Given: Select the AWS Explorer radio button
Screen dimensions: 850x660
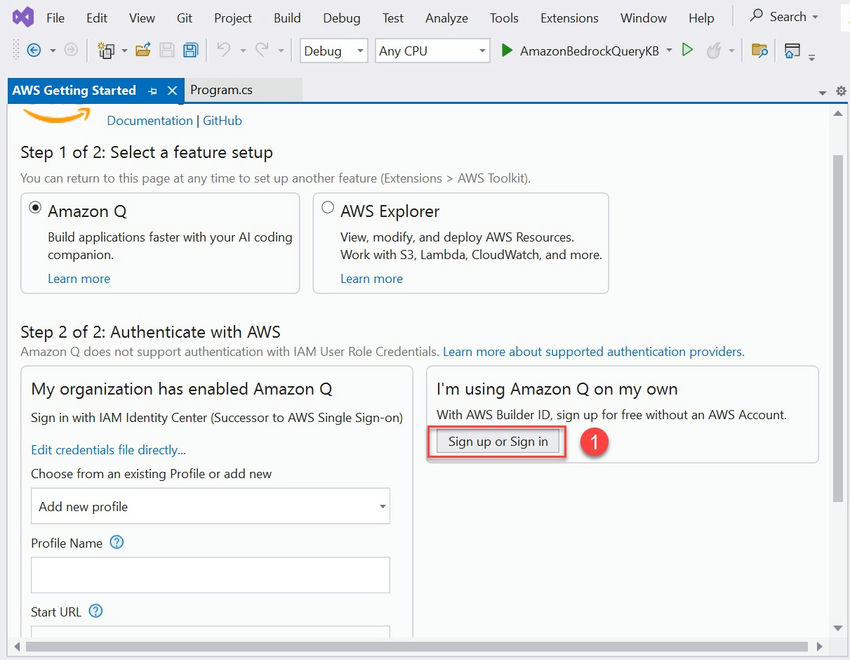Looking at the screenshot, I should (328, 209).
